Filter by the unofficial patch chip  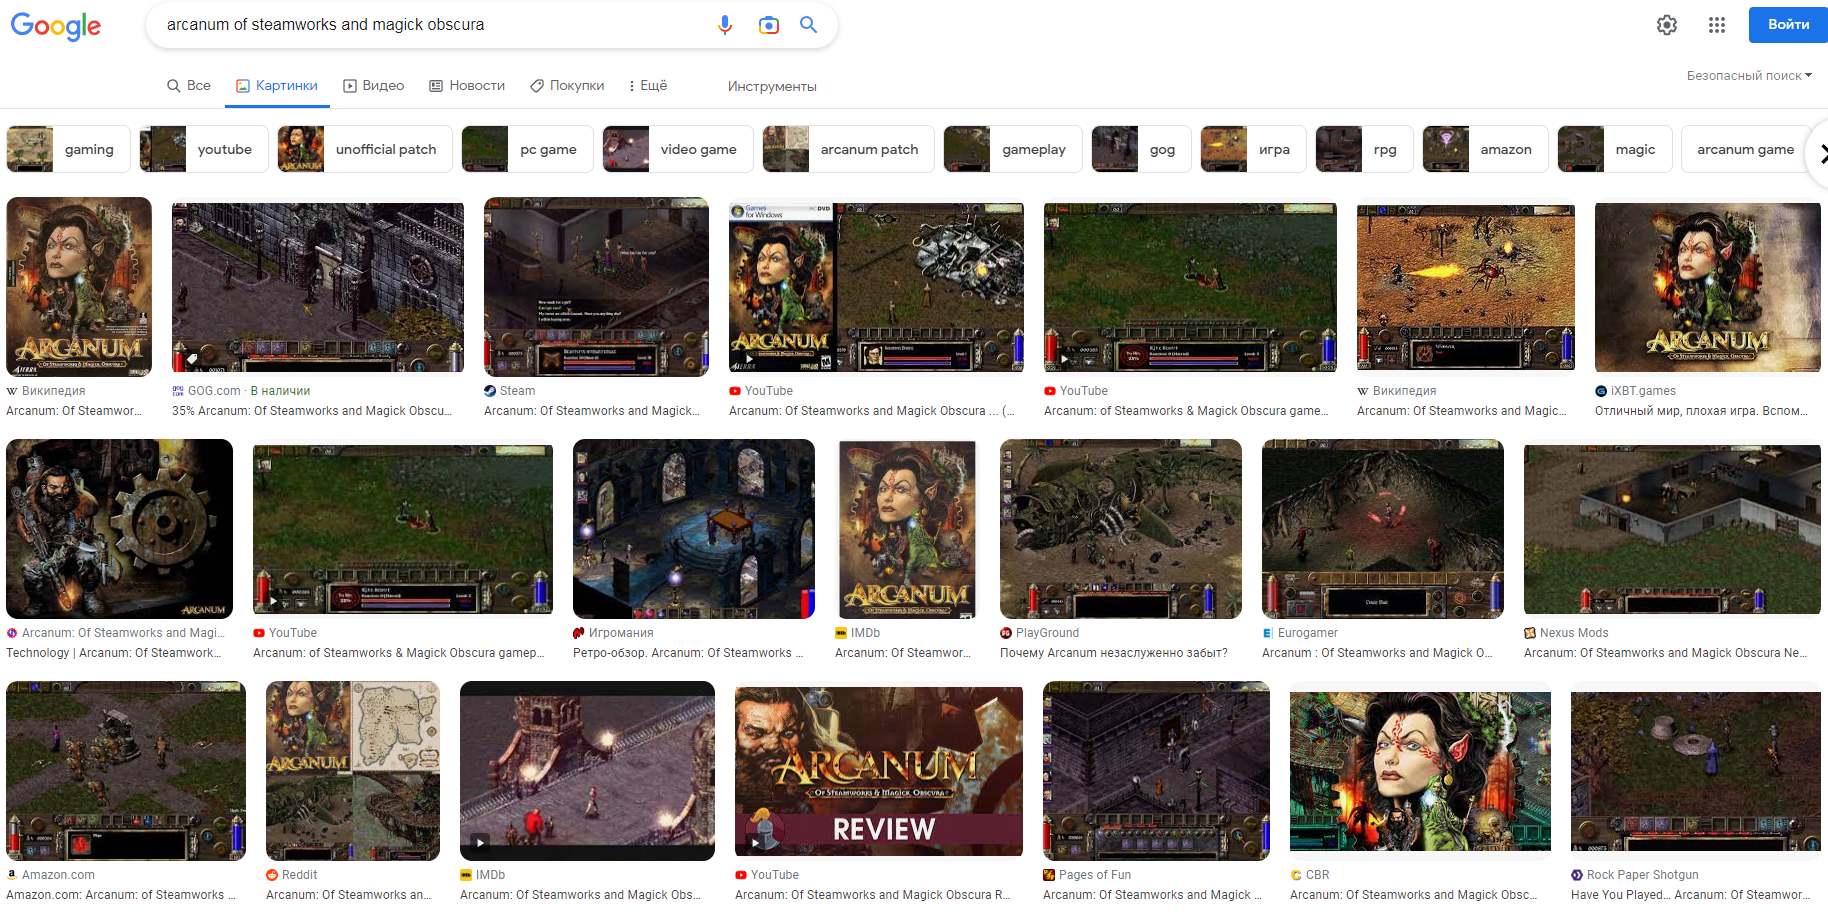click(x=365, y=149)
